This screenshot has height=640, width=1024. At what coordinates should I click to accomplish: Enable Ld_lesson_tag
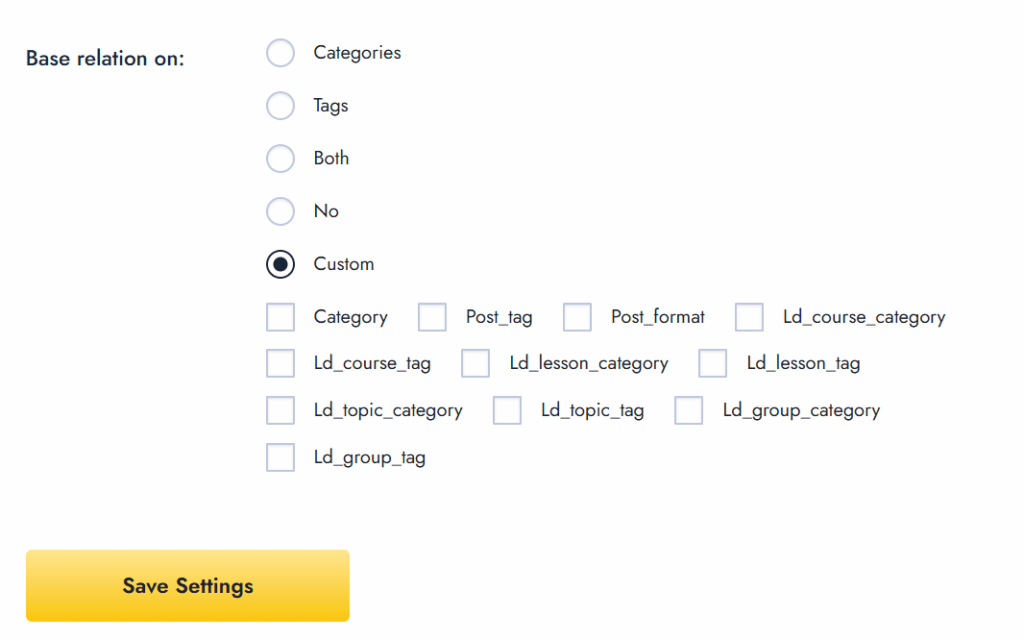(x=712, y=363)
